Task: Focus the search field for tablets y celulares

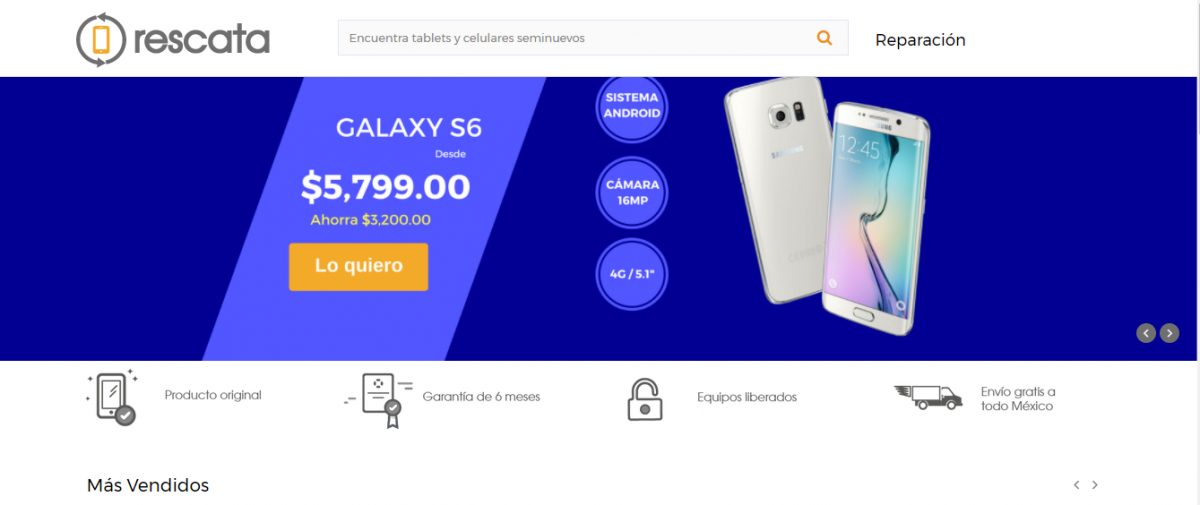Action: point(575,38)
